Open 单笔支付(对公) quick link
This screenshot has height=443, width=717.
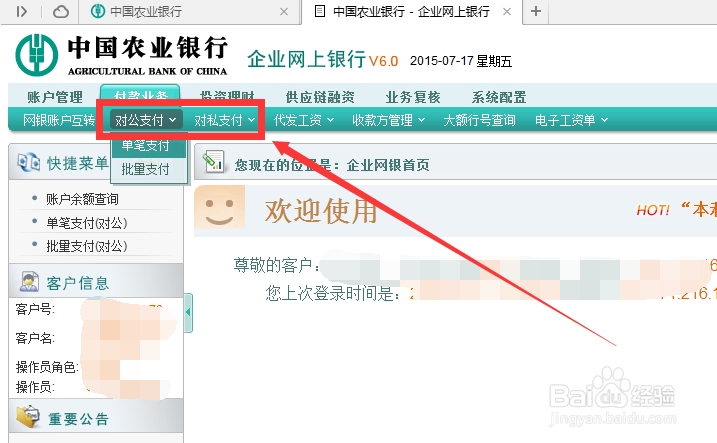pos(86,223)
